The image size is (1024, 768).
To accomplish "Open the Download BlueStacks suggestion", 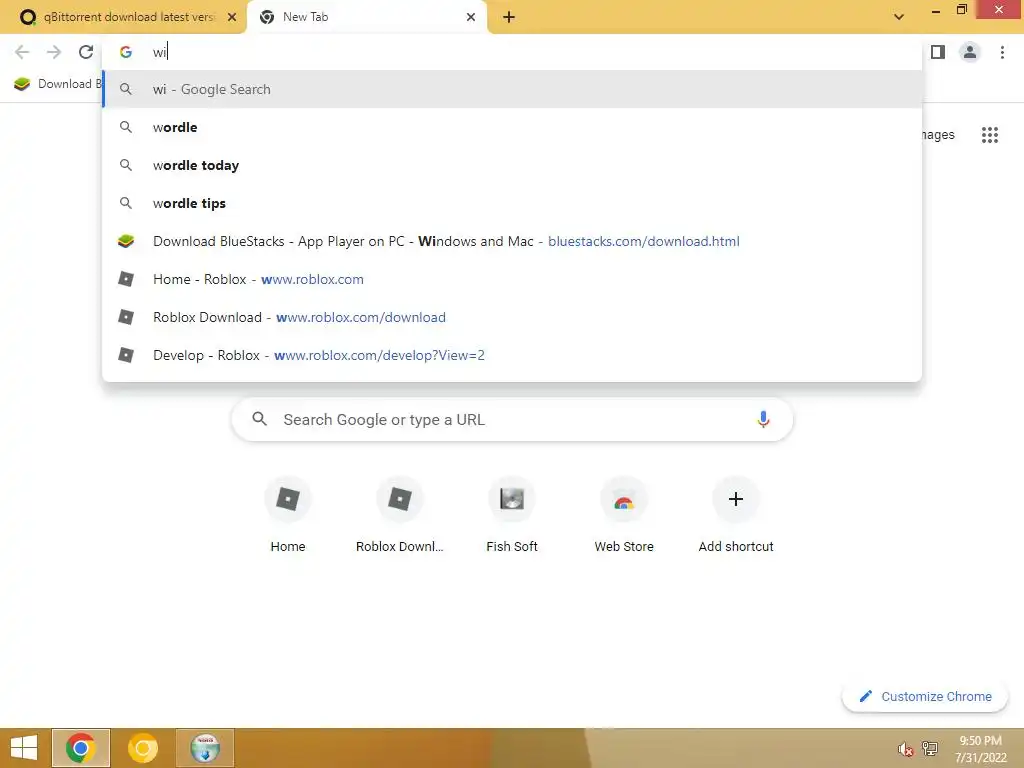I will (512, 241).
